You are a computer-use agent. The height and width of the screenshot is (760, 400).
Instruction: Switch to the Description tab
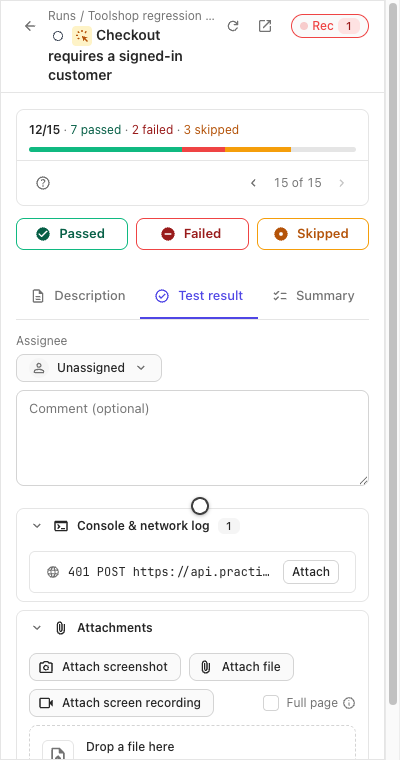(79, 296)
